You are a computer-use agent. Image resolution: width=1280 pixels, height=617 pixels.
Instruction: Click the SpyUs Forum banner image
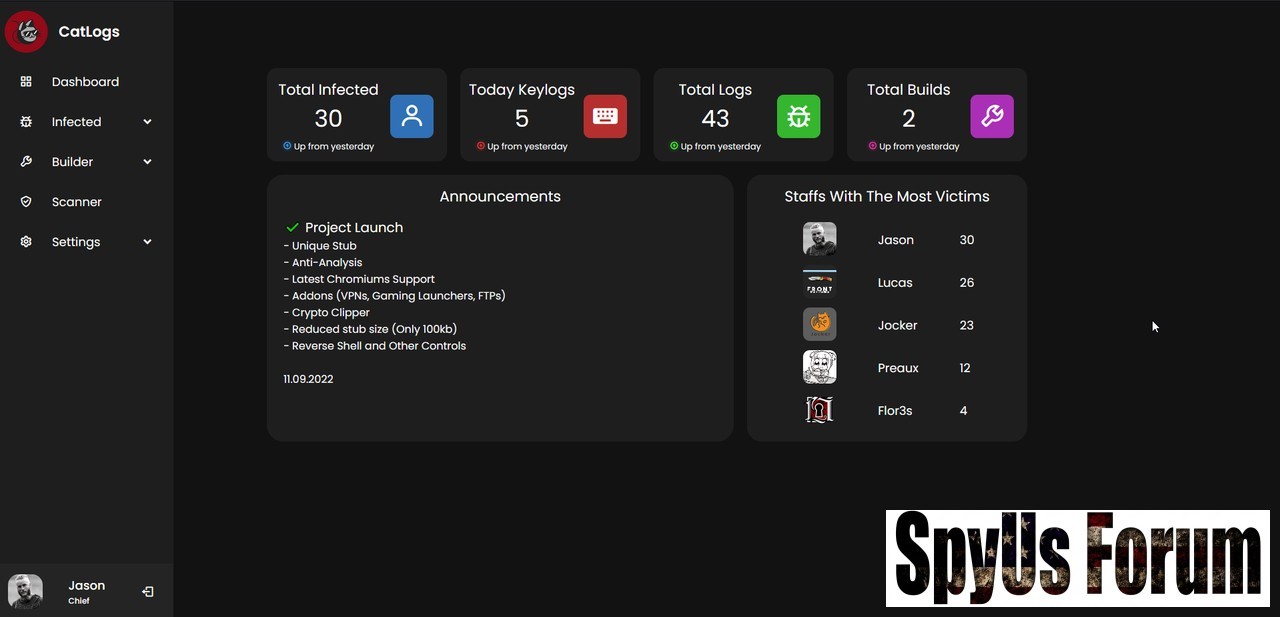point(1077,558)
